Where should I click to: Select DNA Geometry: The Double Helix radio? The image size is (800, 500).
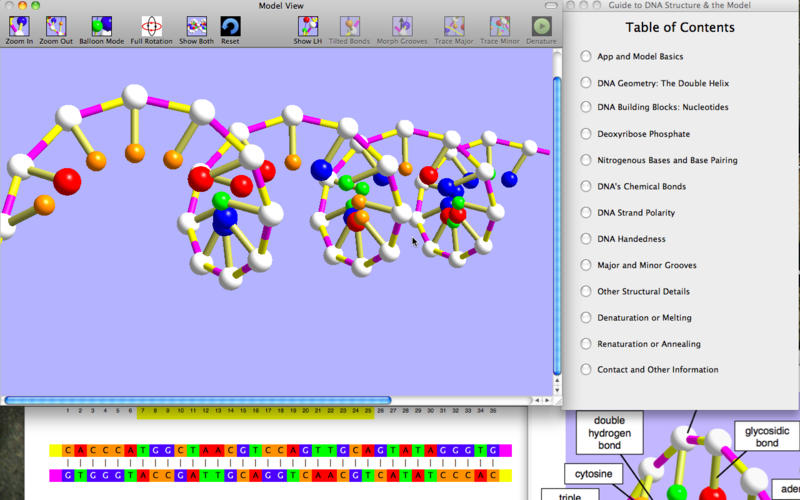coord(586,83)
